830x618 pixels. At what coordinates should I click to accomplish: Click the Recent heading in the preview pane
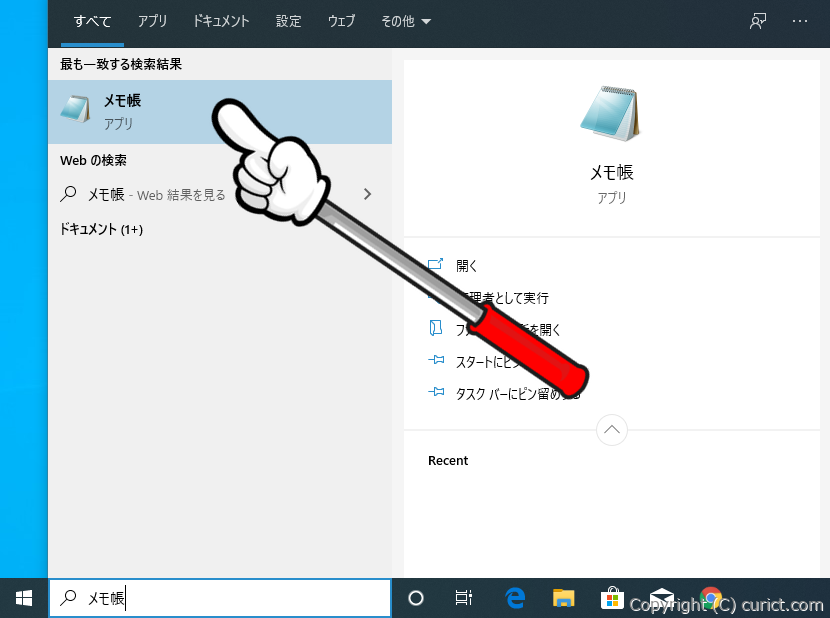pos(448,461)
